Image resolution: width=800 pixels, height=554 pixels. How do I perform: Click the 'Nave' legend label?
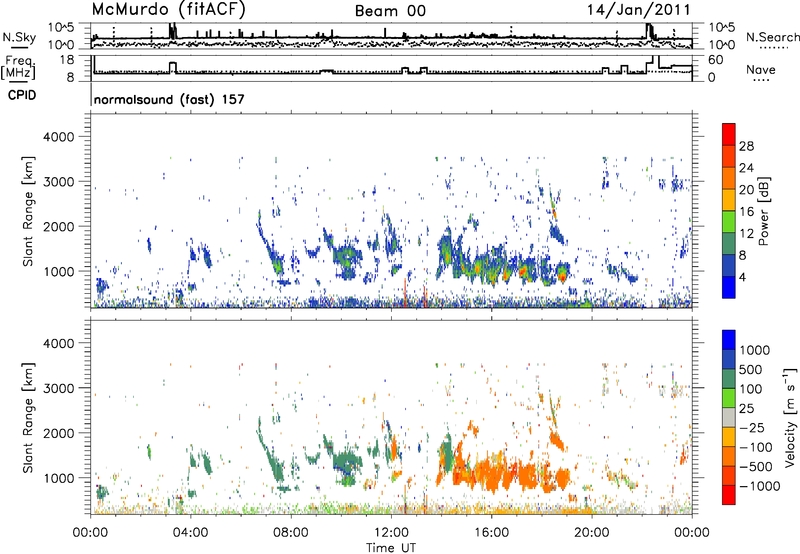761,69
